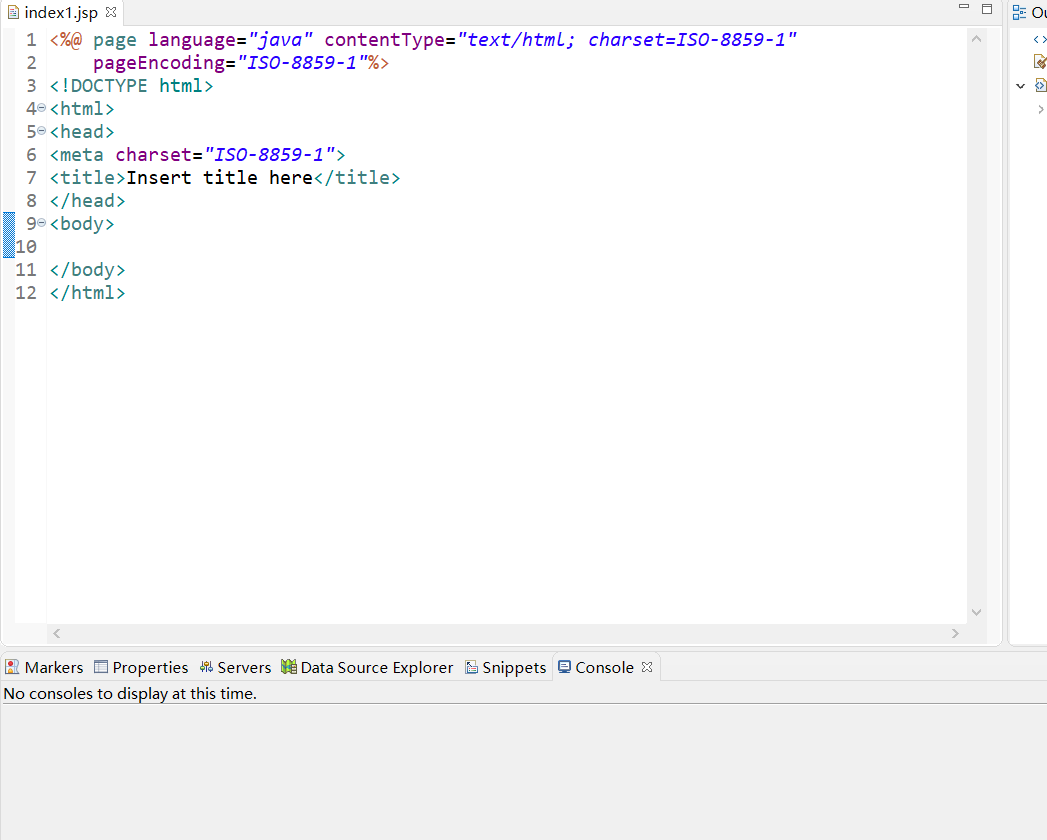Click the editor vertical scrollbar up arrow
The height and width of the screenshot is (840, 1047).
(x=976, y=39)
